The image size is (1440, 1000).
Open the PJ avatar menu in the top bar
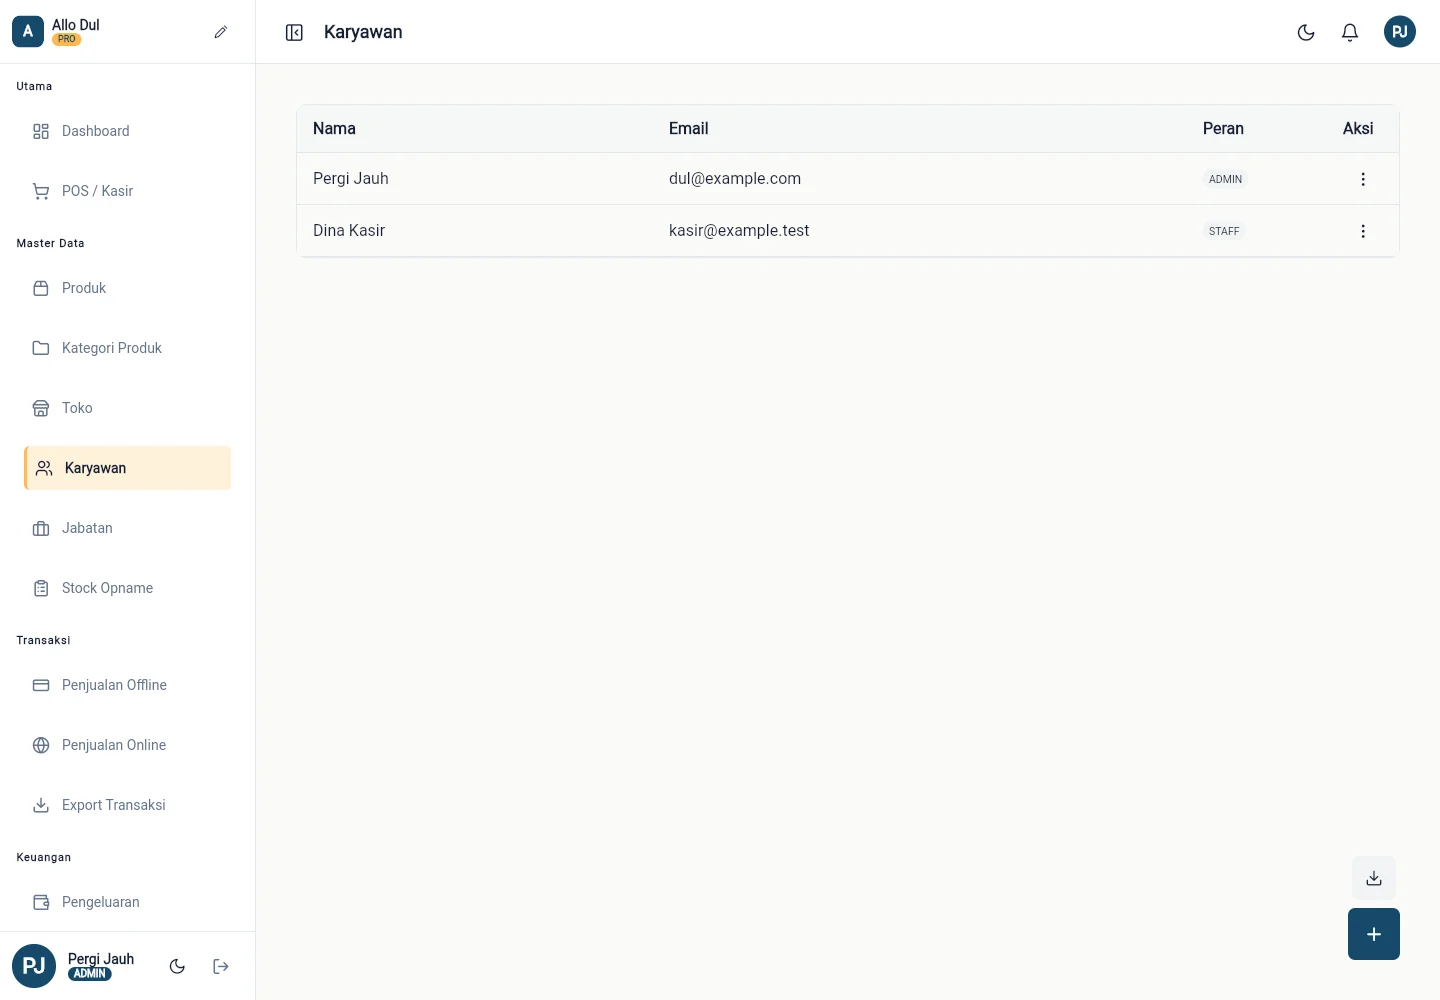point(1400,32)
